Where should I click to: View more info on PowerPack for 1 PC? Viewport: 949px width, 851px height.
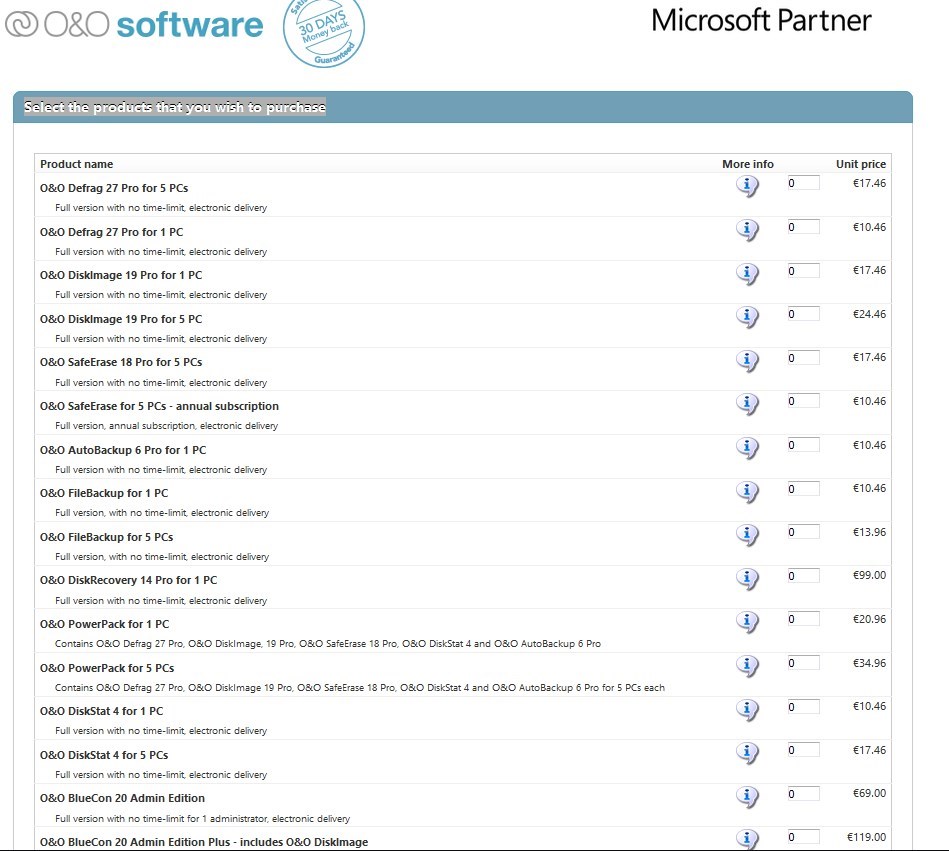coord(747,622)
